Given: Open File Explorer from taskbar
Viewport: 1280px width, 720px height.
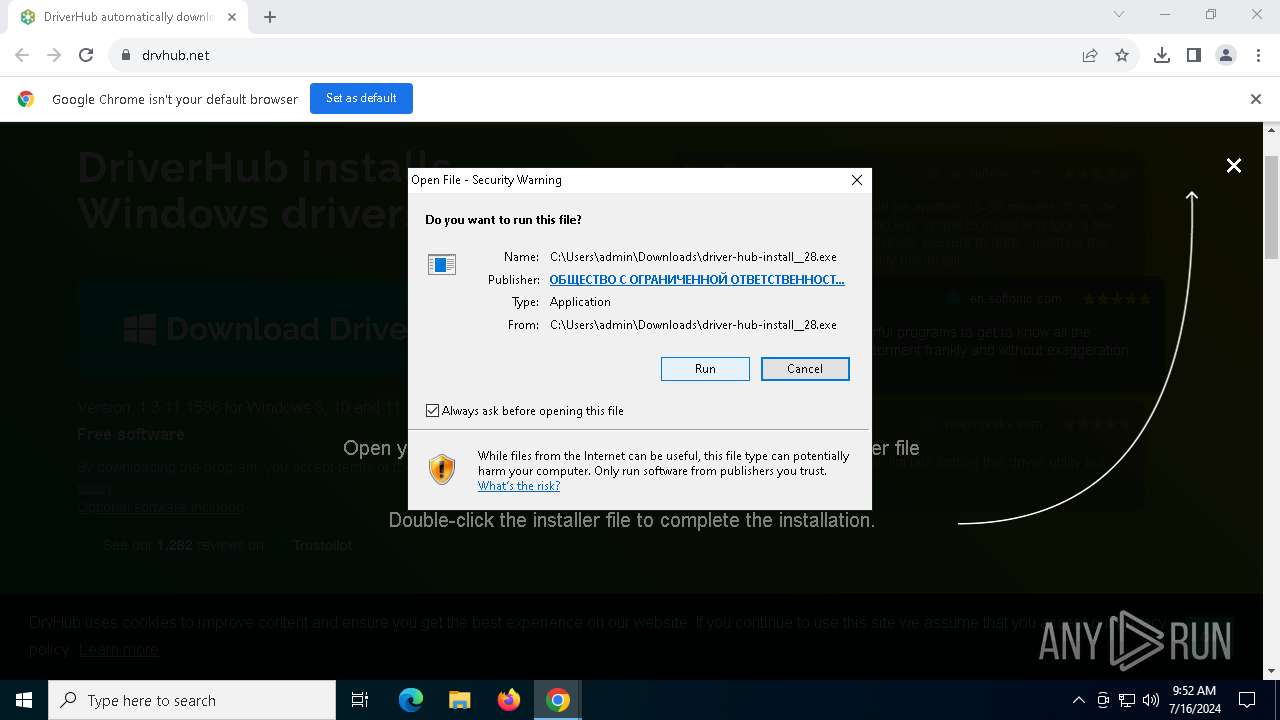Looking at the screenshot, I should point(460,700).
